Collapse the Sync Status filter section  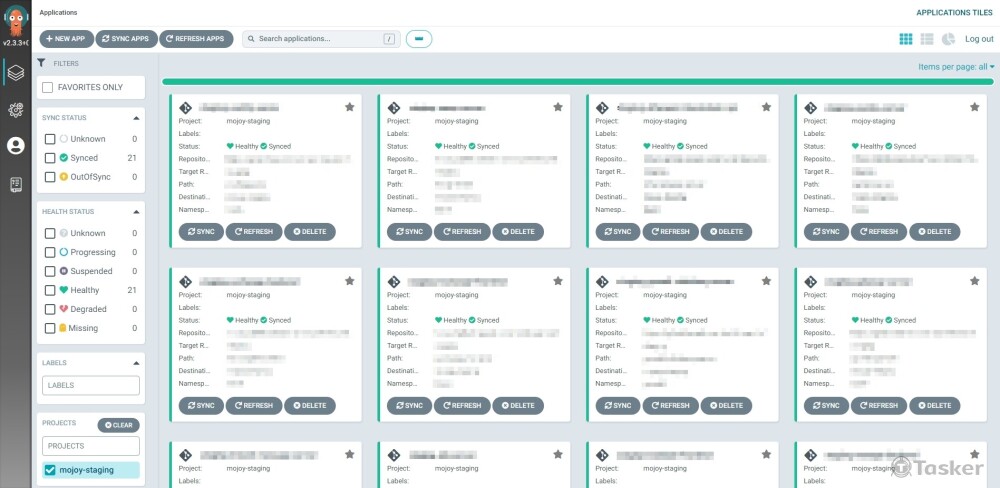[x=136, y=118]
